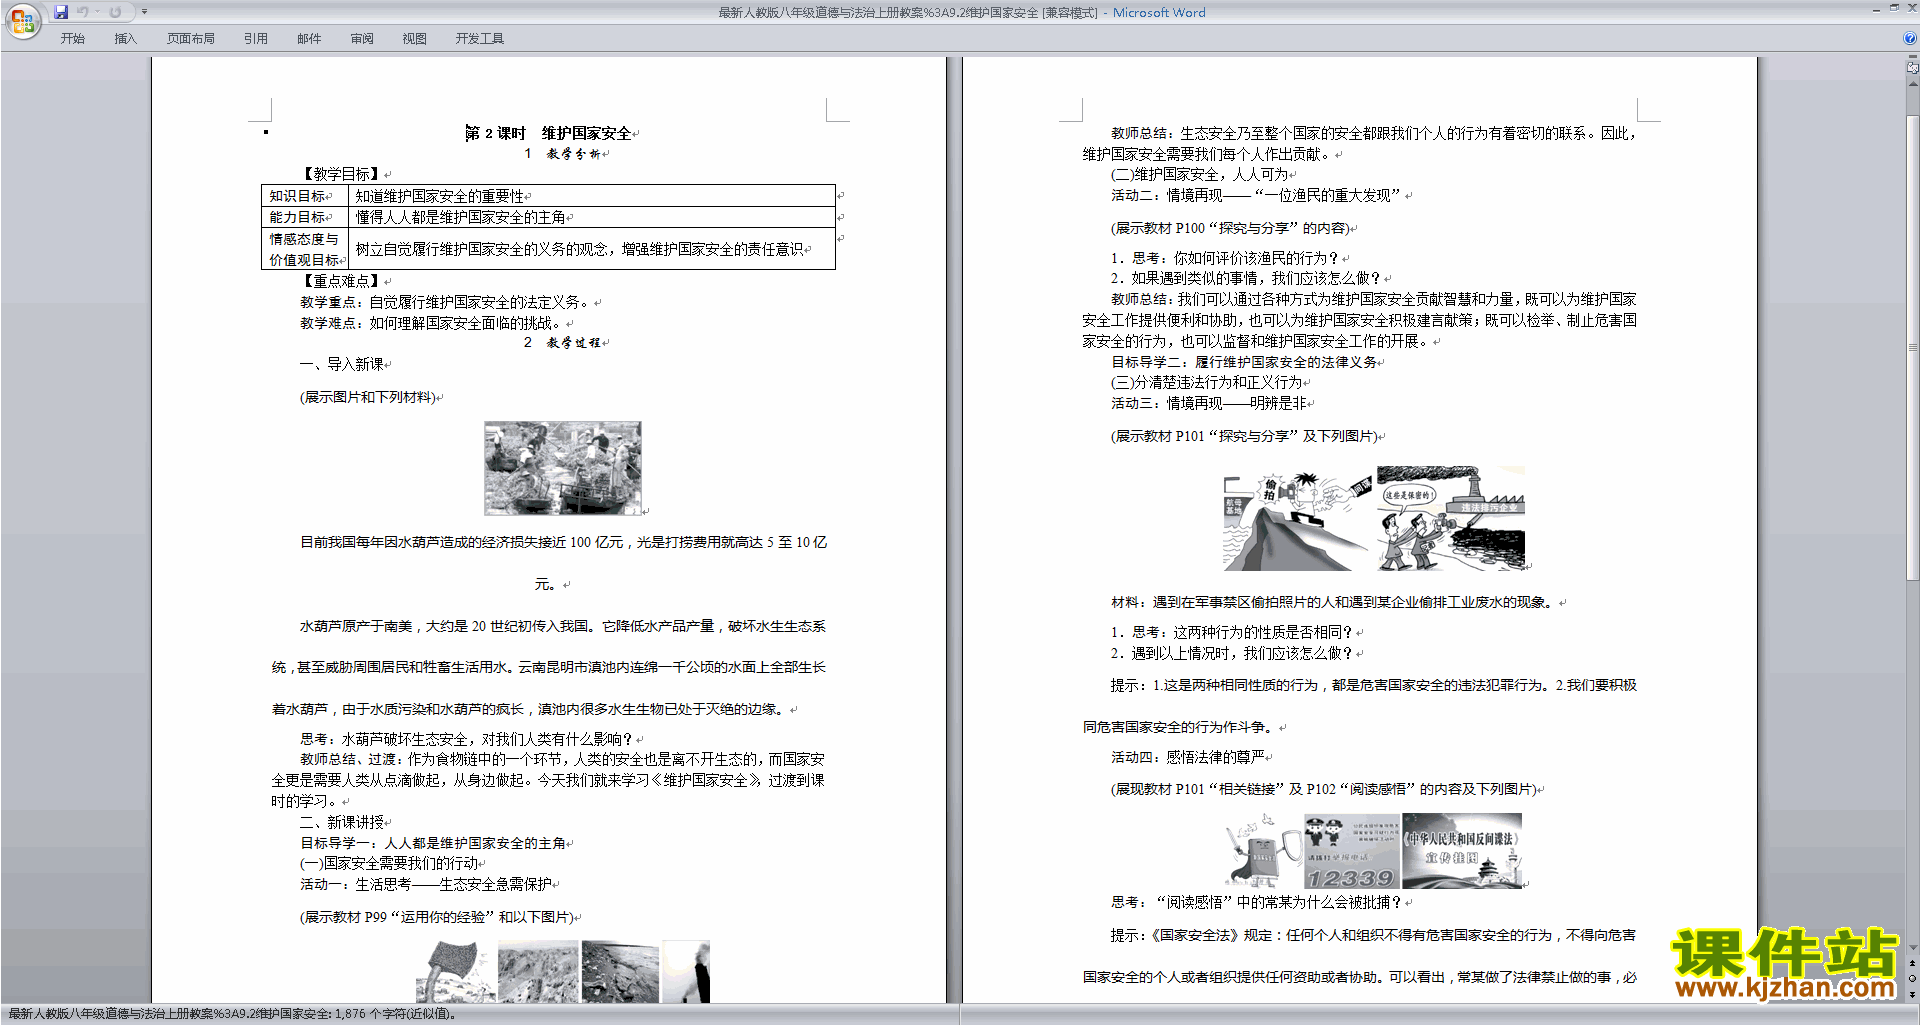The image size is (1920, 1025).
Task: Select the 视图 tab
Action: point(415,39)
